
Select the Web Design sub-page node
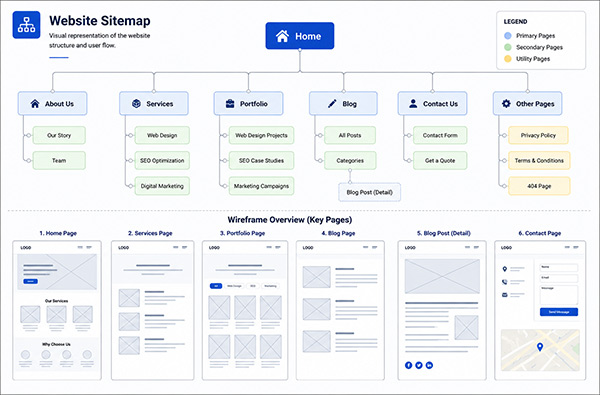tap(162, 135)
